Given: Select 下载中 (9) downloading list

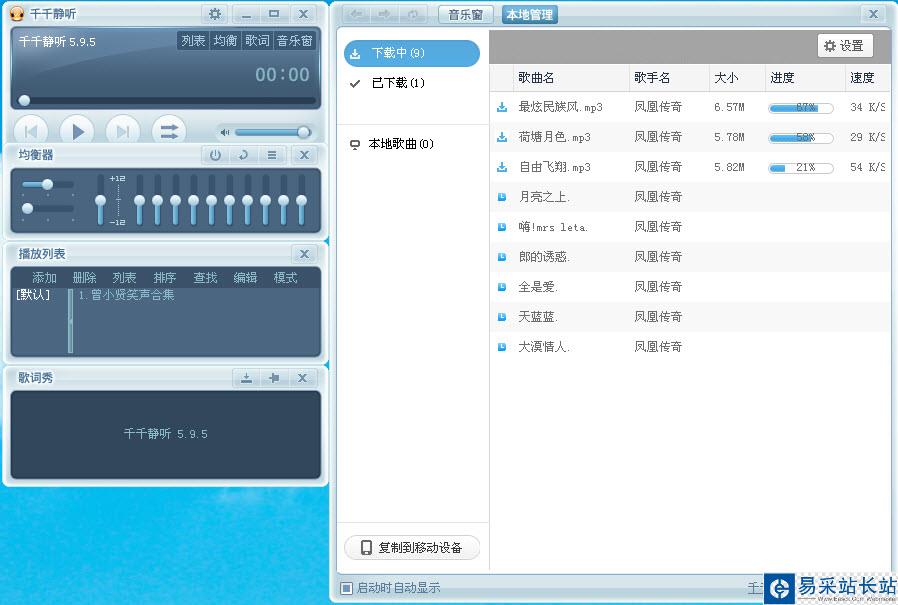Looking at the screenshot, I should tap(412, 53).
